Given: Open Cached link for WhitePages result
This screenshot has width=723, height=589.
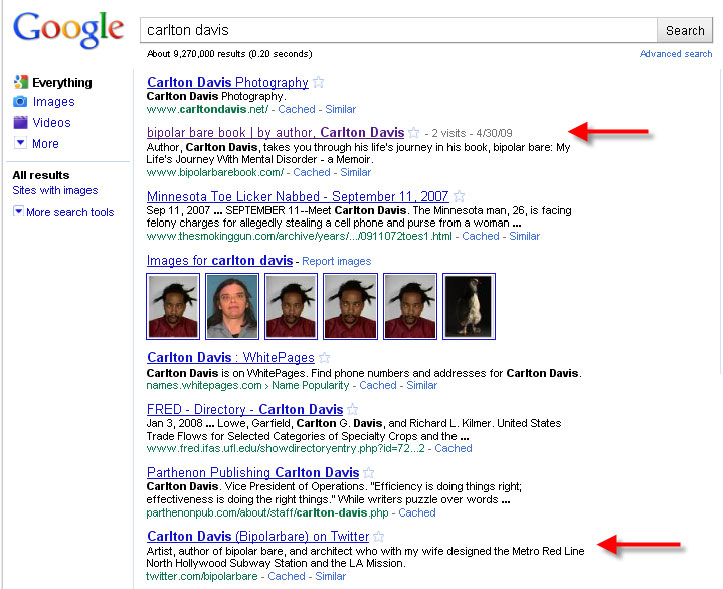Looking at the screenshot, I should (x=378, y=385).
